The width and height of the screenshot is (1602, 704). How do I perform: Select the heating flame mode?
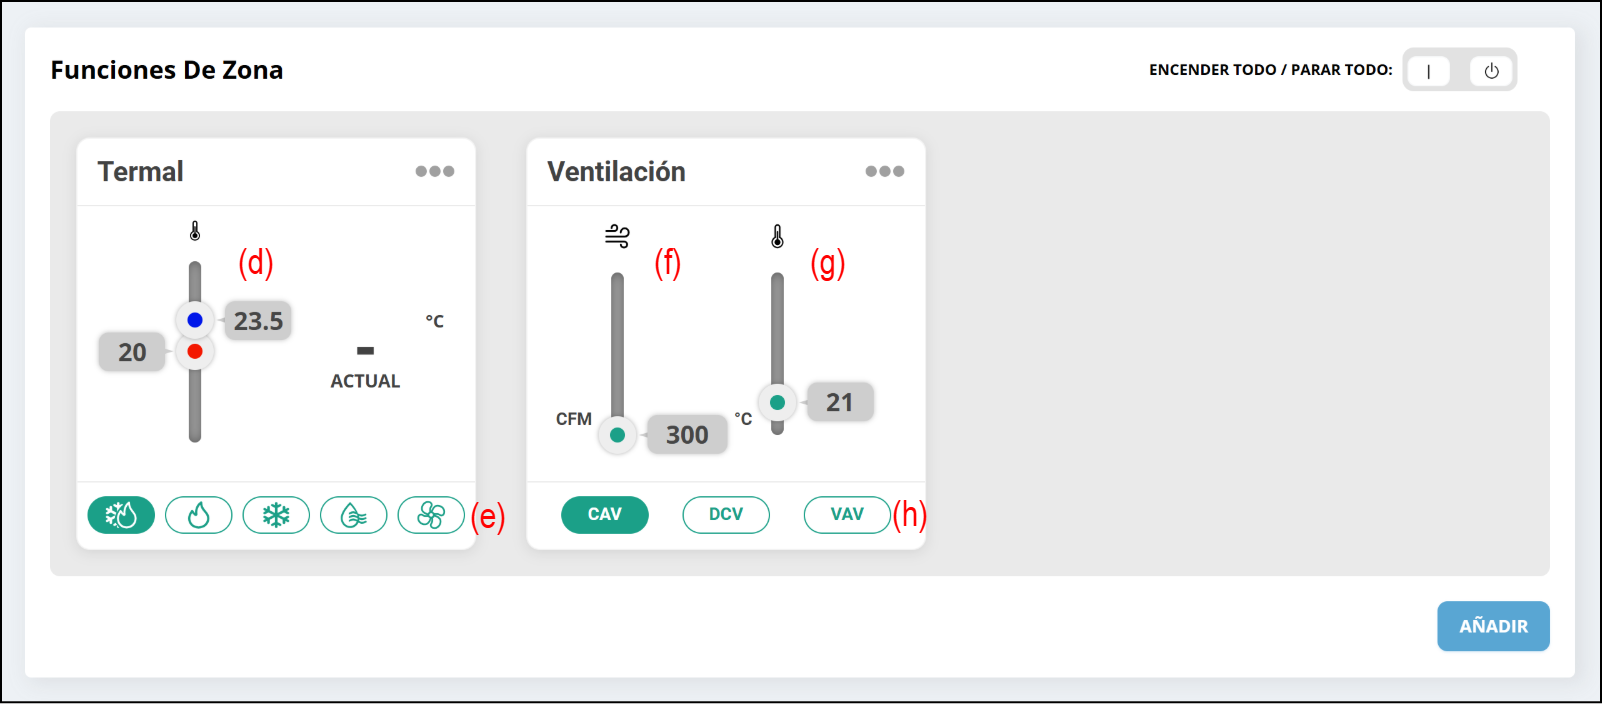[199, 515]
